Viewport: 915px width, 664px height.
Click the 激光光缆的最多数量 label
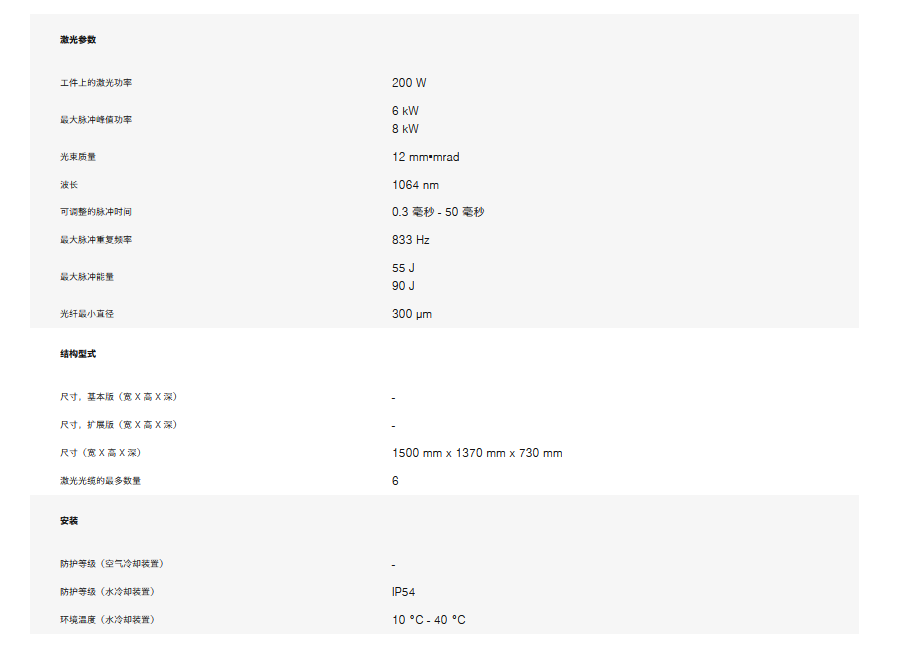point(100,481)
